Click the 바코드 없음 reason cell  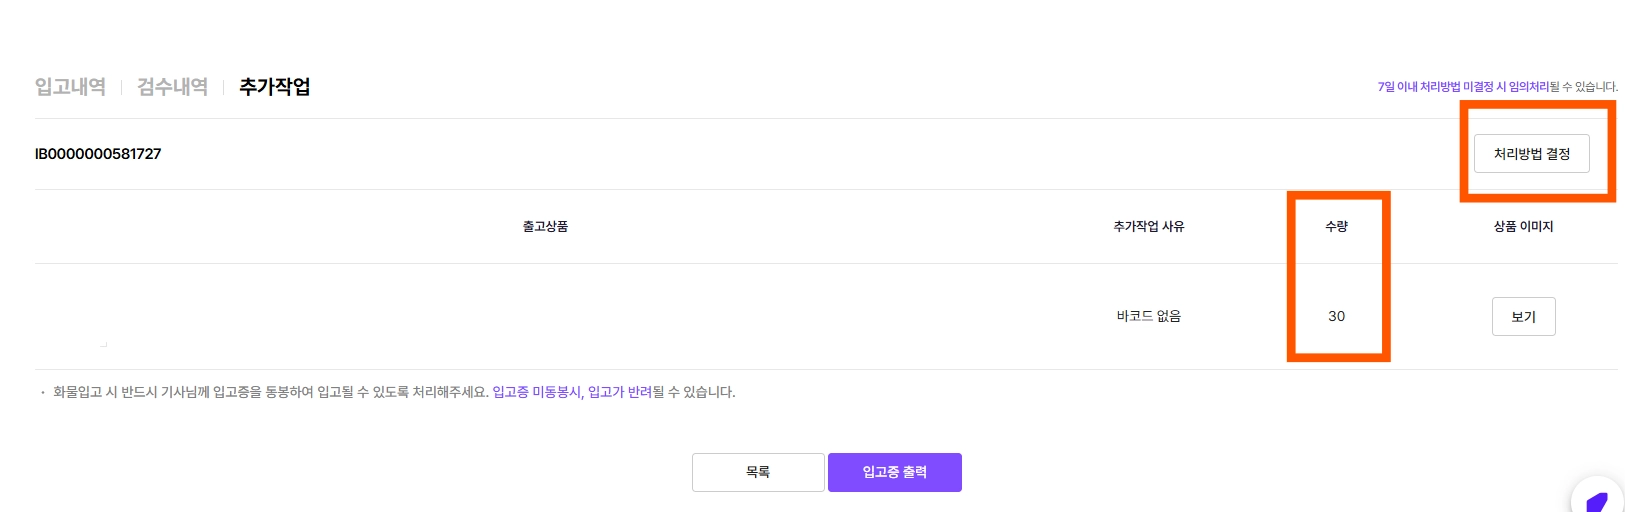click(x=1149, y=316)
